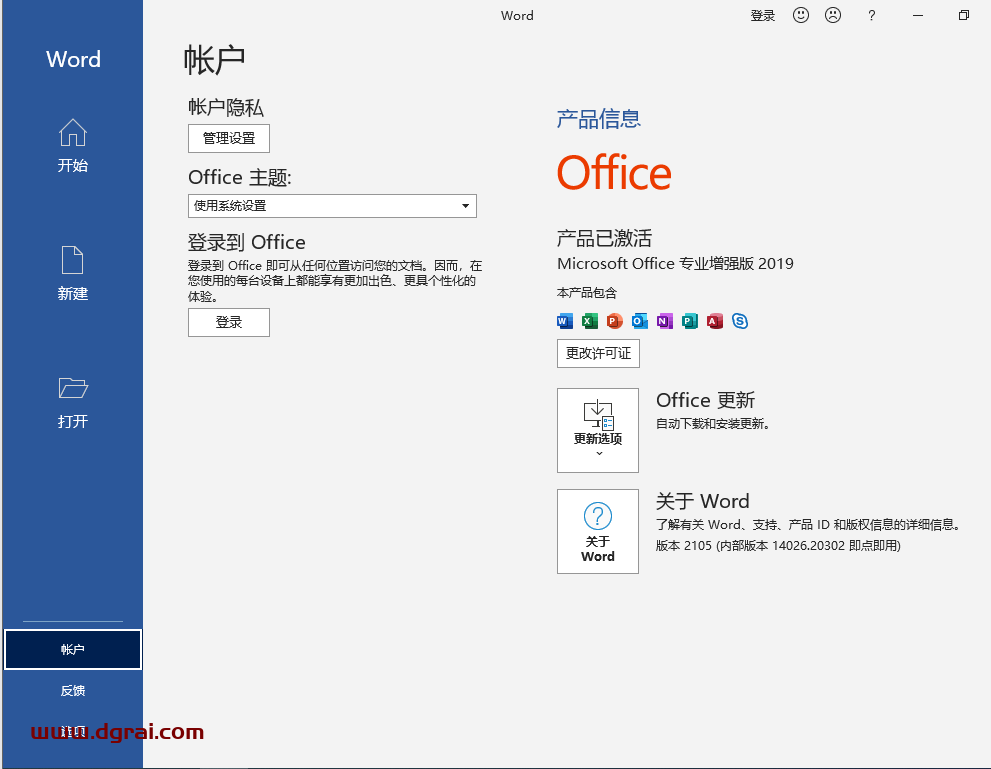Click Microsoft Office 专业增强版 2019 text

coord(675,263)
